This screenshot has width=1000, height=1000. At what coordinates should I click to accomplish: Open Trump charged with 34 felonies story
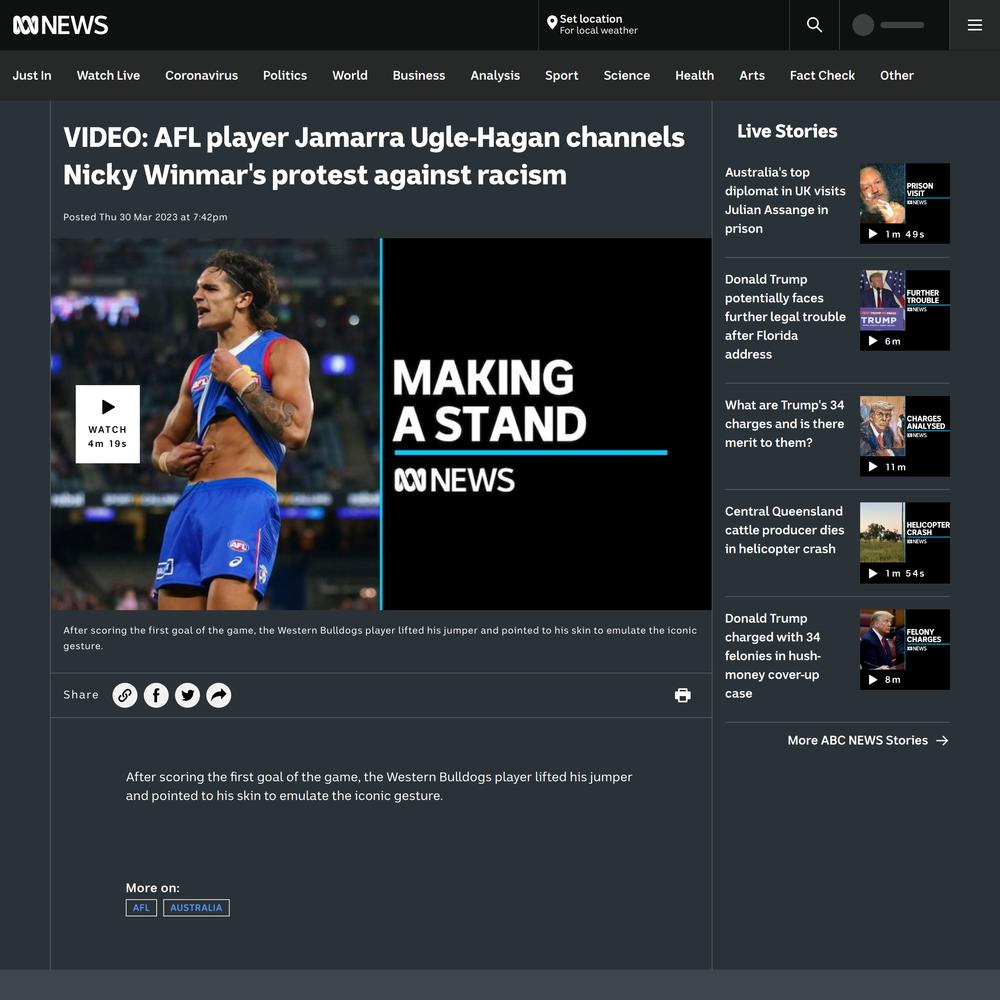pyautogui.click(x=772, y=656)
